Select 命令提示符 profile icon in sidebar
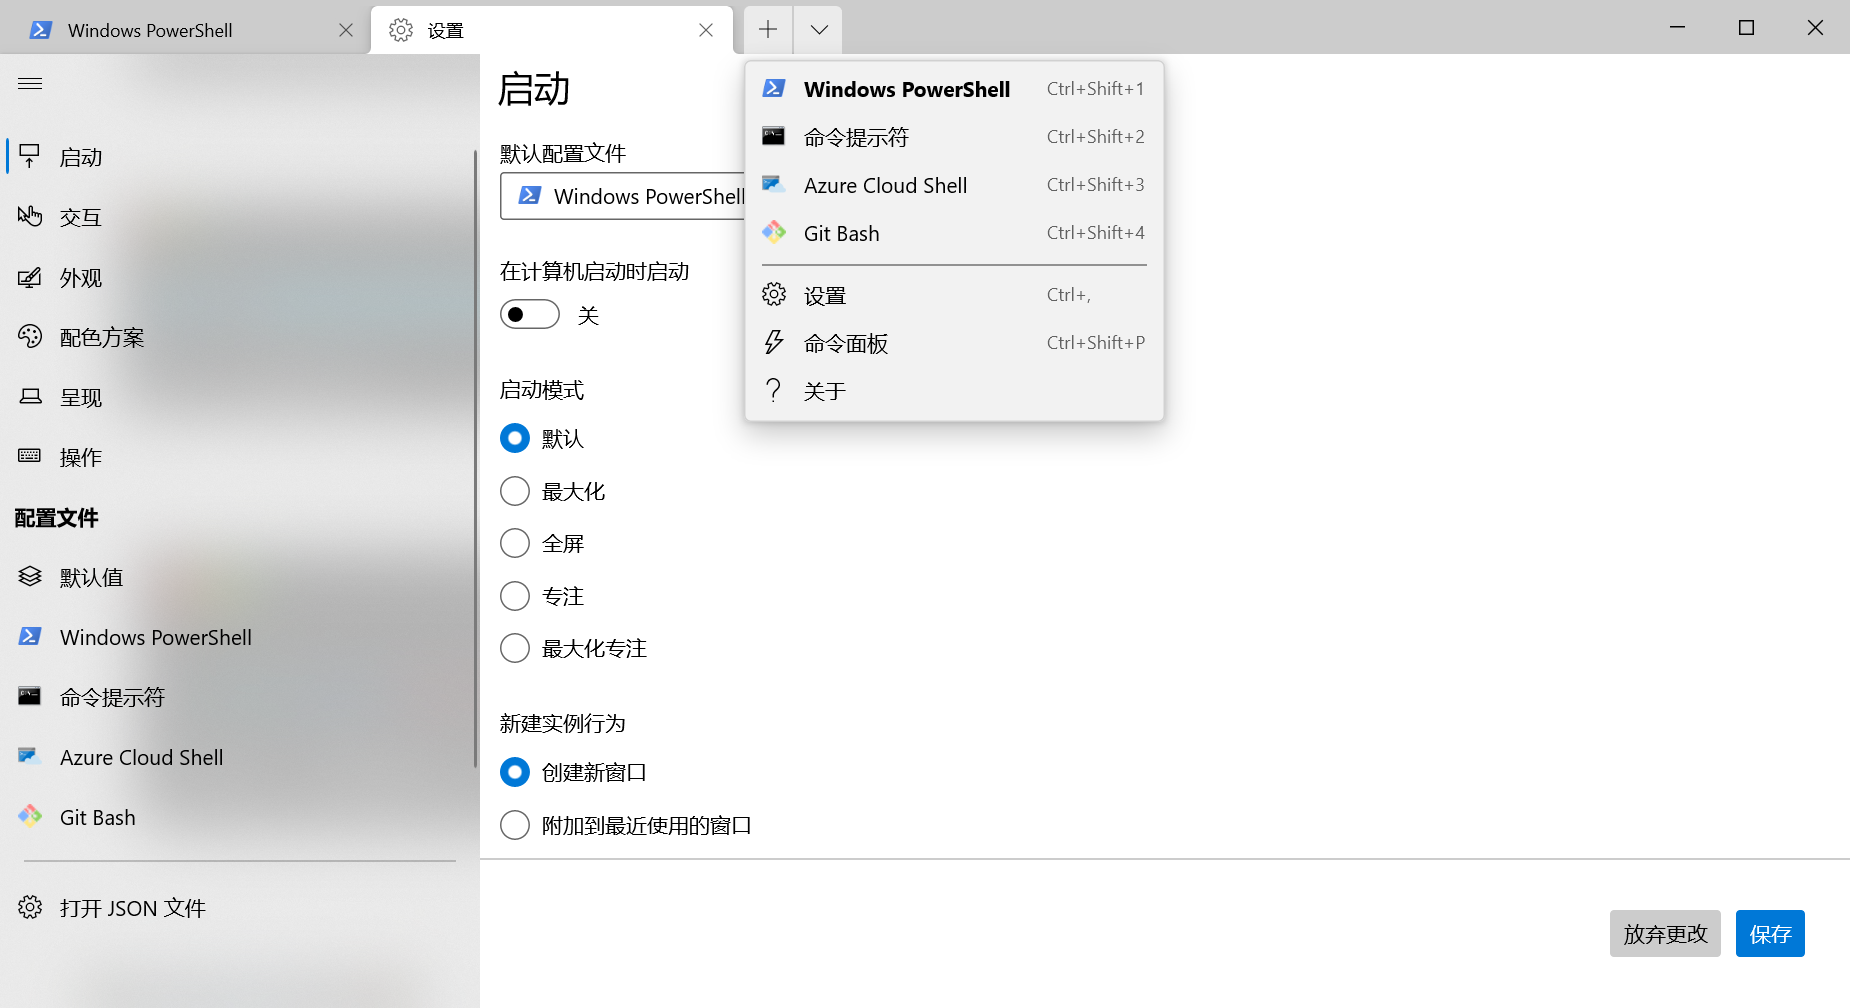The width and height of the screenshot is (1850, 1008). [x=30, y=696]
